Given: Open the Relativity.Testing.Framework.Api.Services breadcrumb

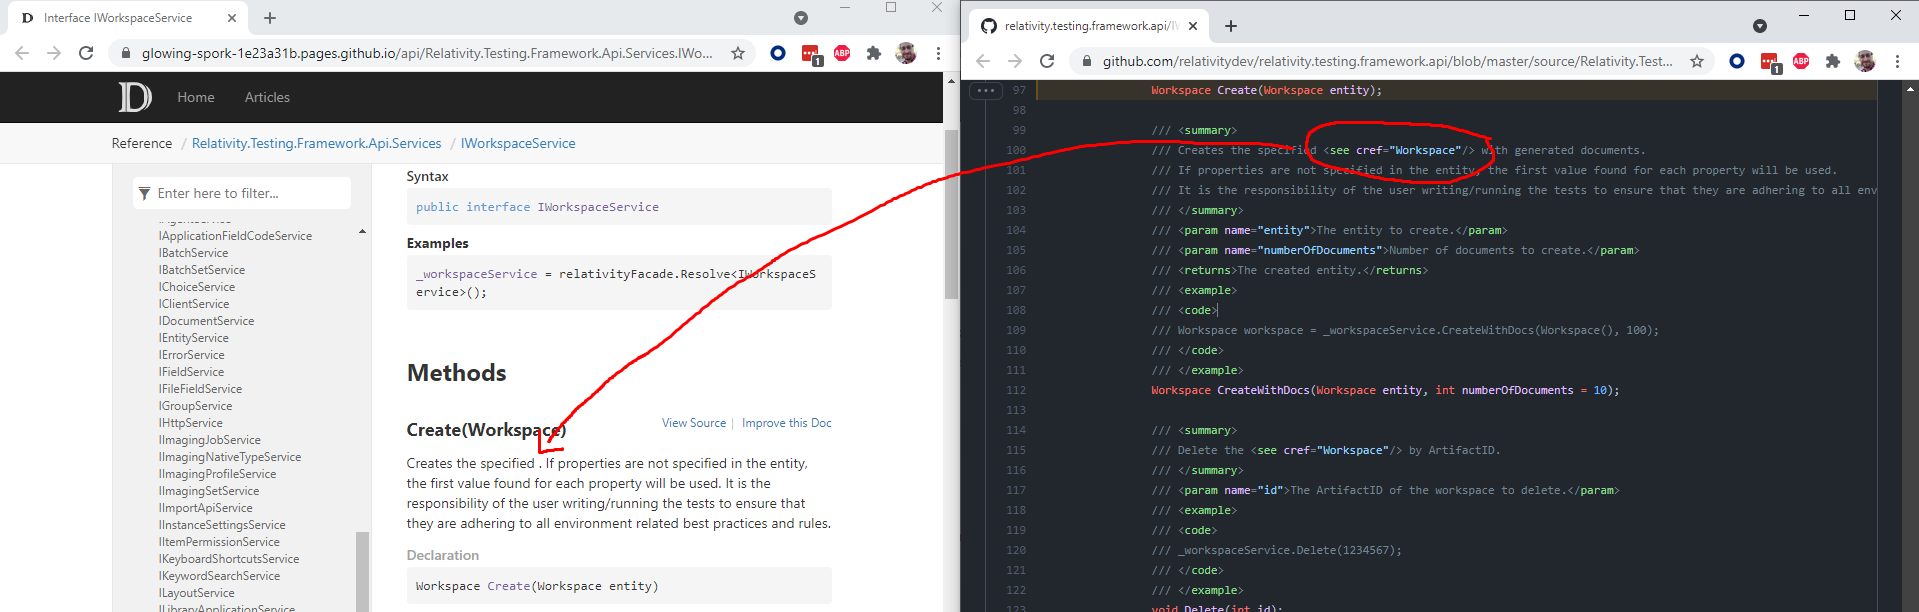Looking at the screenshot, I should point(316,143).
